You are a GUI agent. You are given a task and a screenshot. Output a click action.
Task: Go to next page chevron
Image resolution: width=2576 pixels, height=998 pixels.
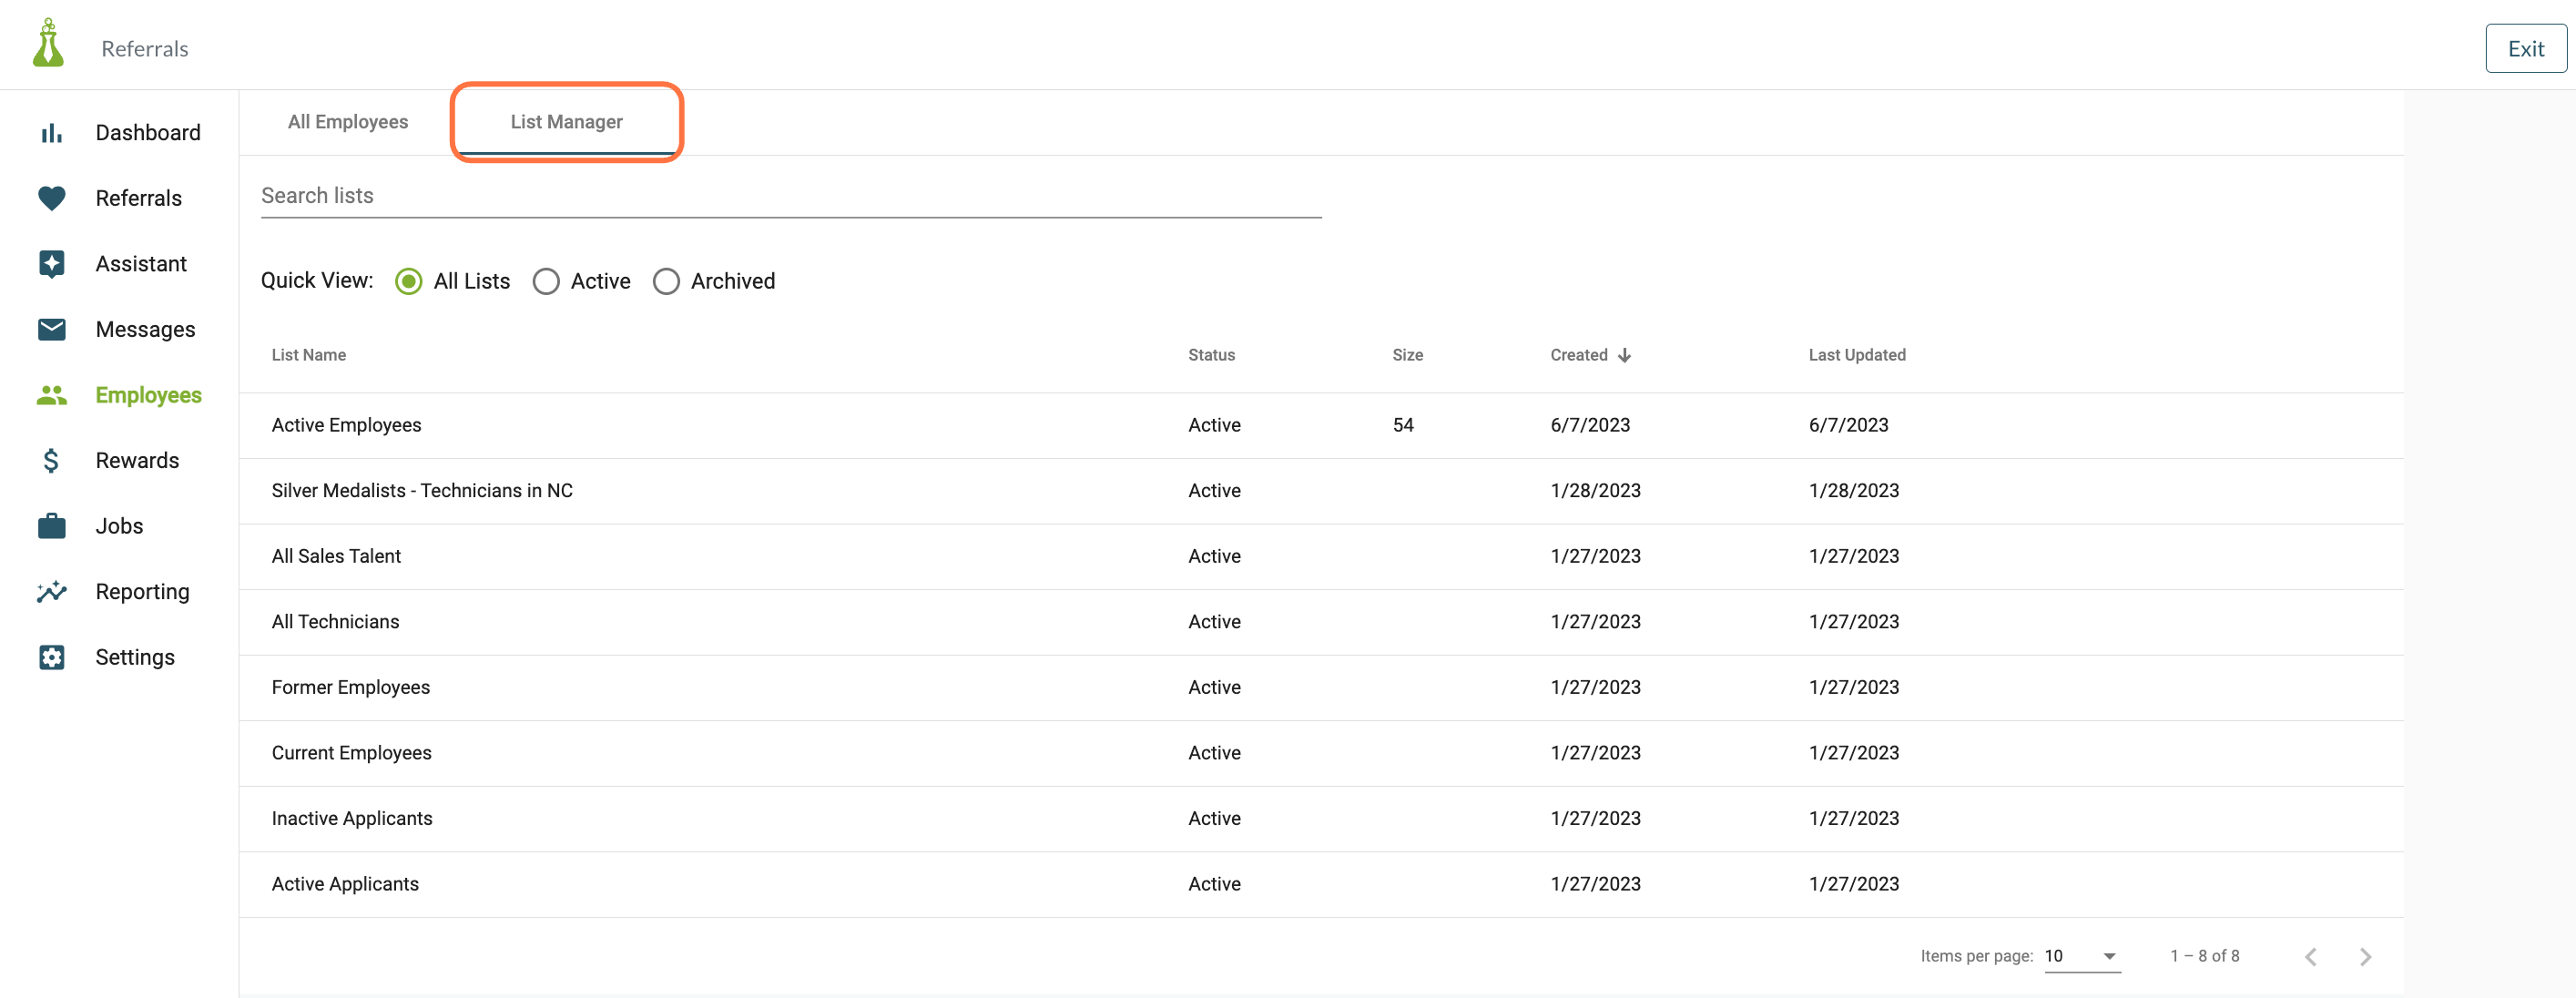point(2365,956)
